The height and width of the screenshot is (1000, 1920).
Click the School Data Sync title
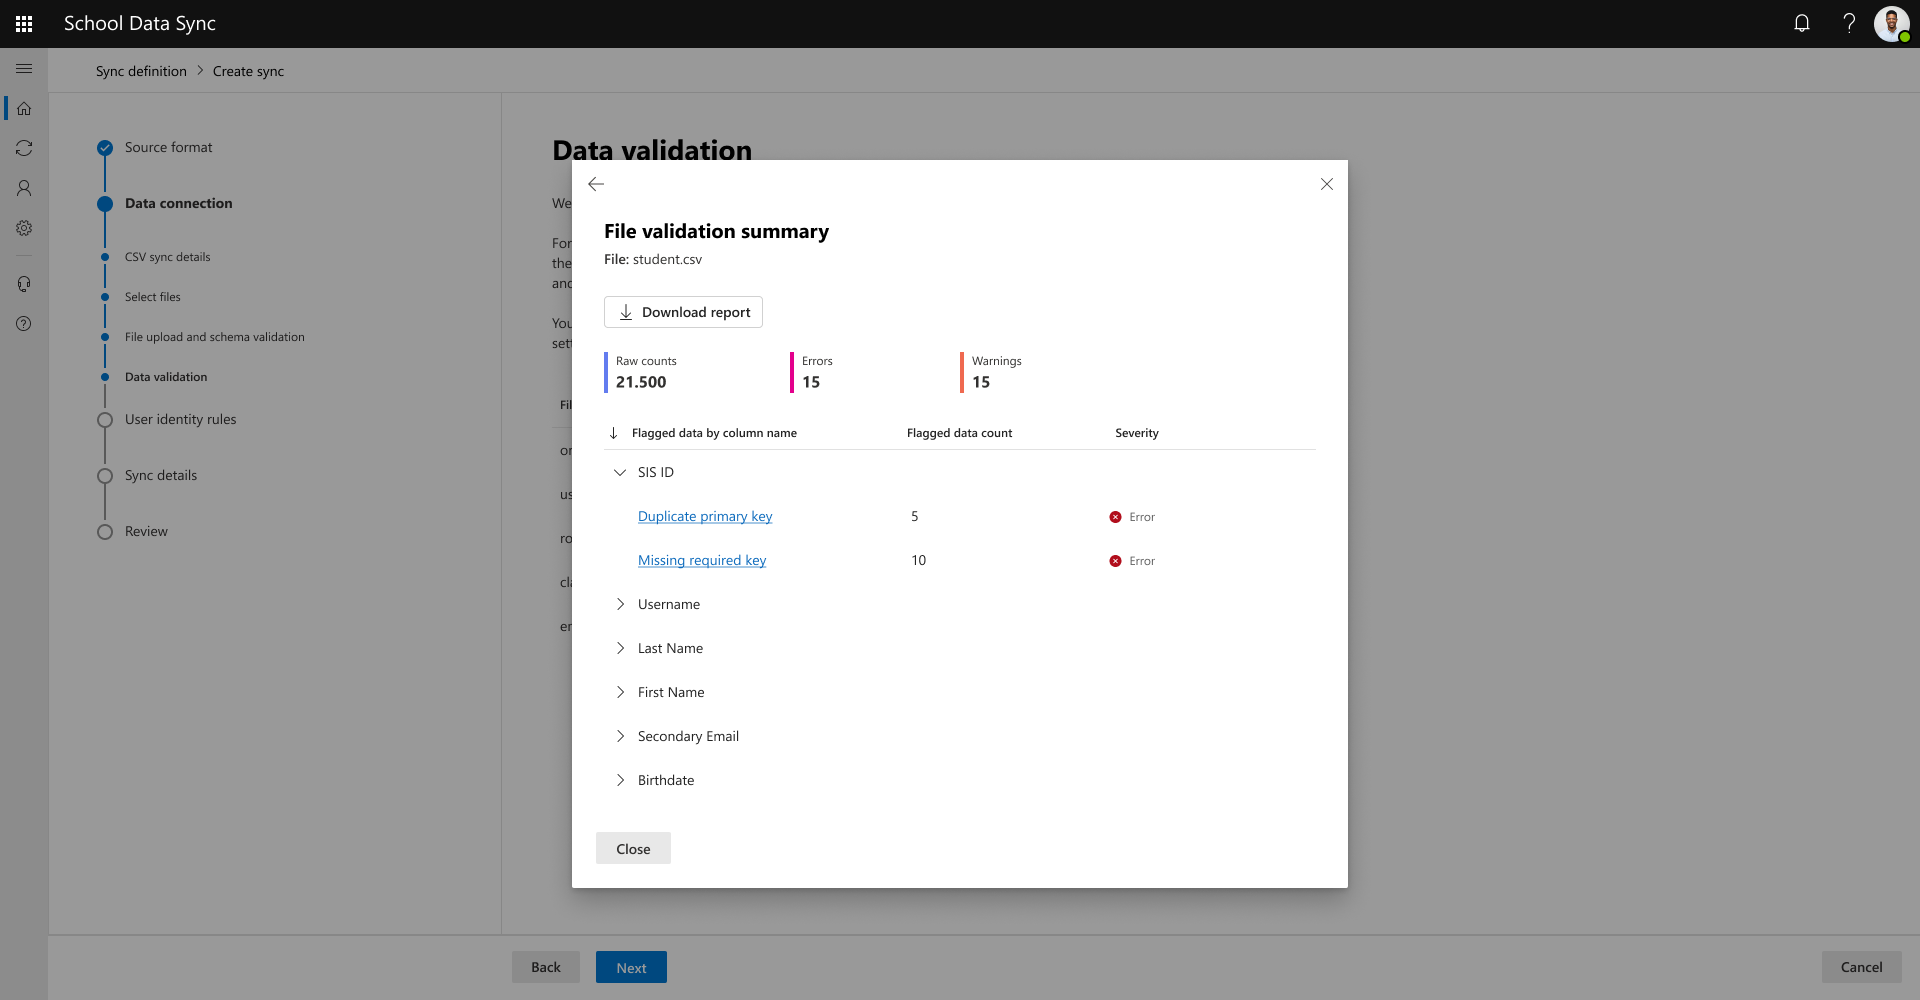pyautogui.click(x=140, y=23)
